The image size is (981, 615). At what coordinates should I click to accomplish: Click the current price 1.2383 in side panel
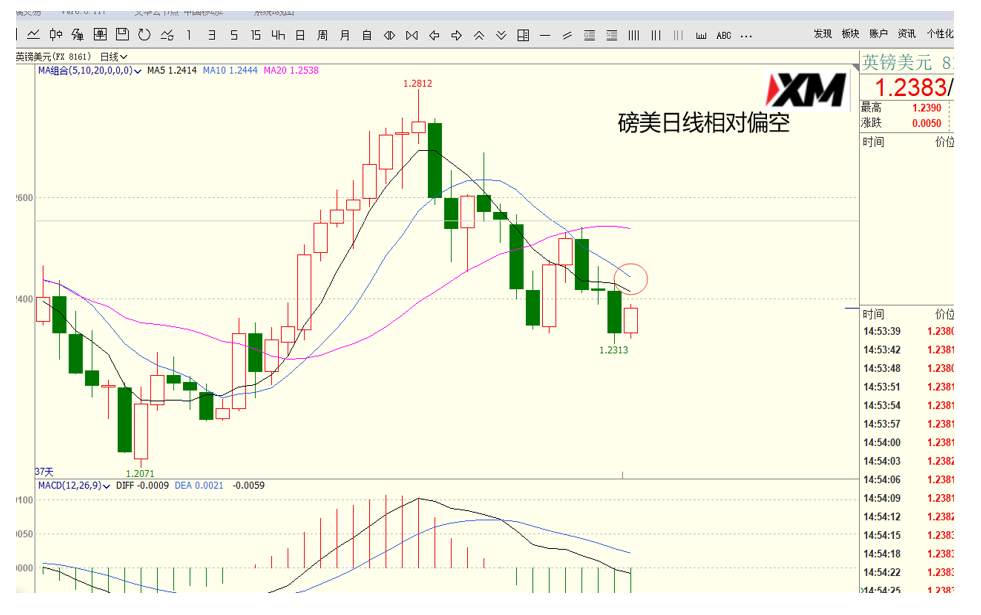(x=910, y=88)
